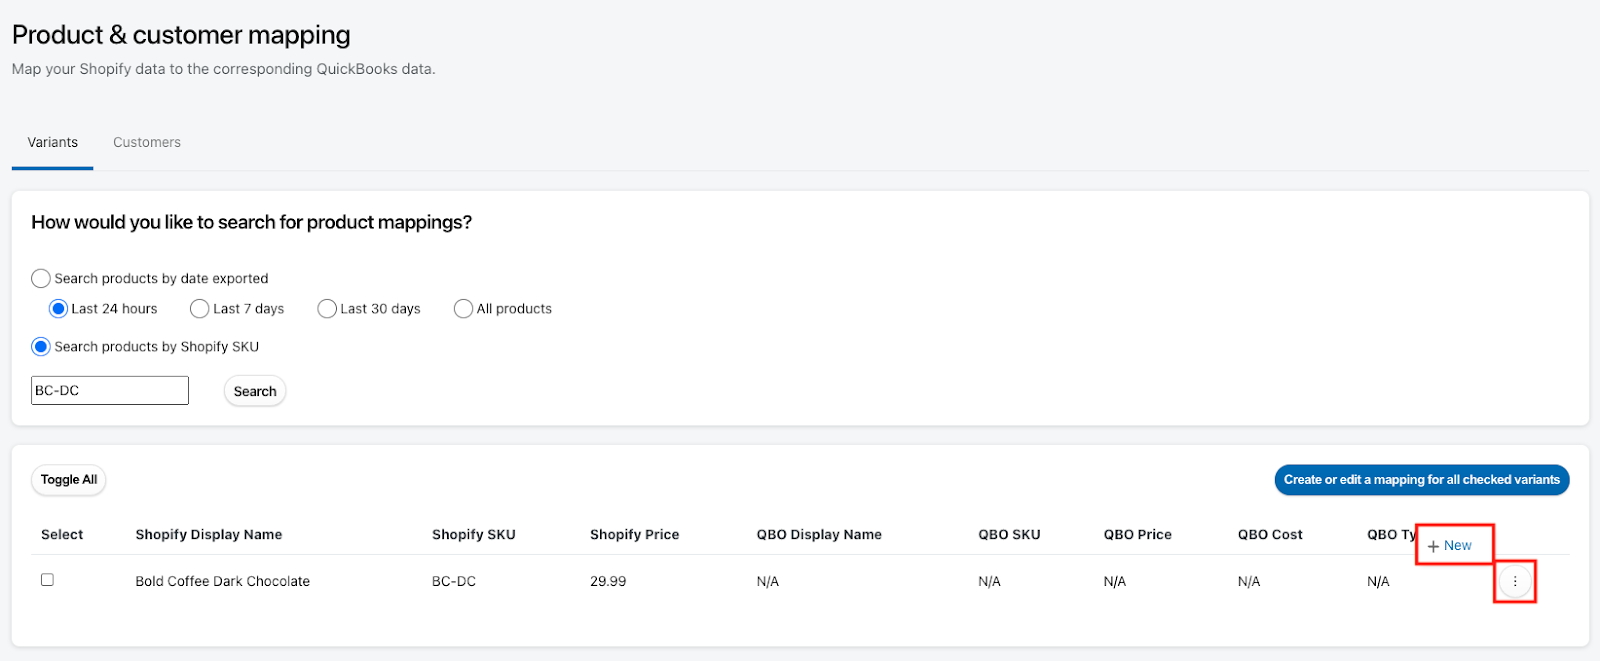
Task: Click the Bold Coffee Dark Chocolate row name
Action: pyautogui.click(x=223, y=581)
